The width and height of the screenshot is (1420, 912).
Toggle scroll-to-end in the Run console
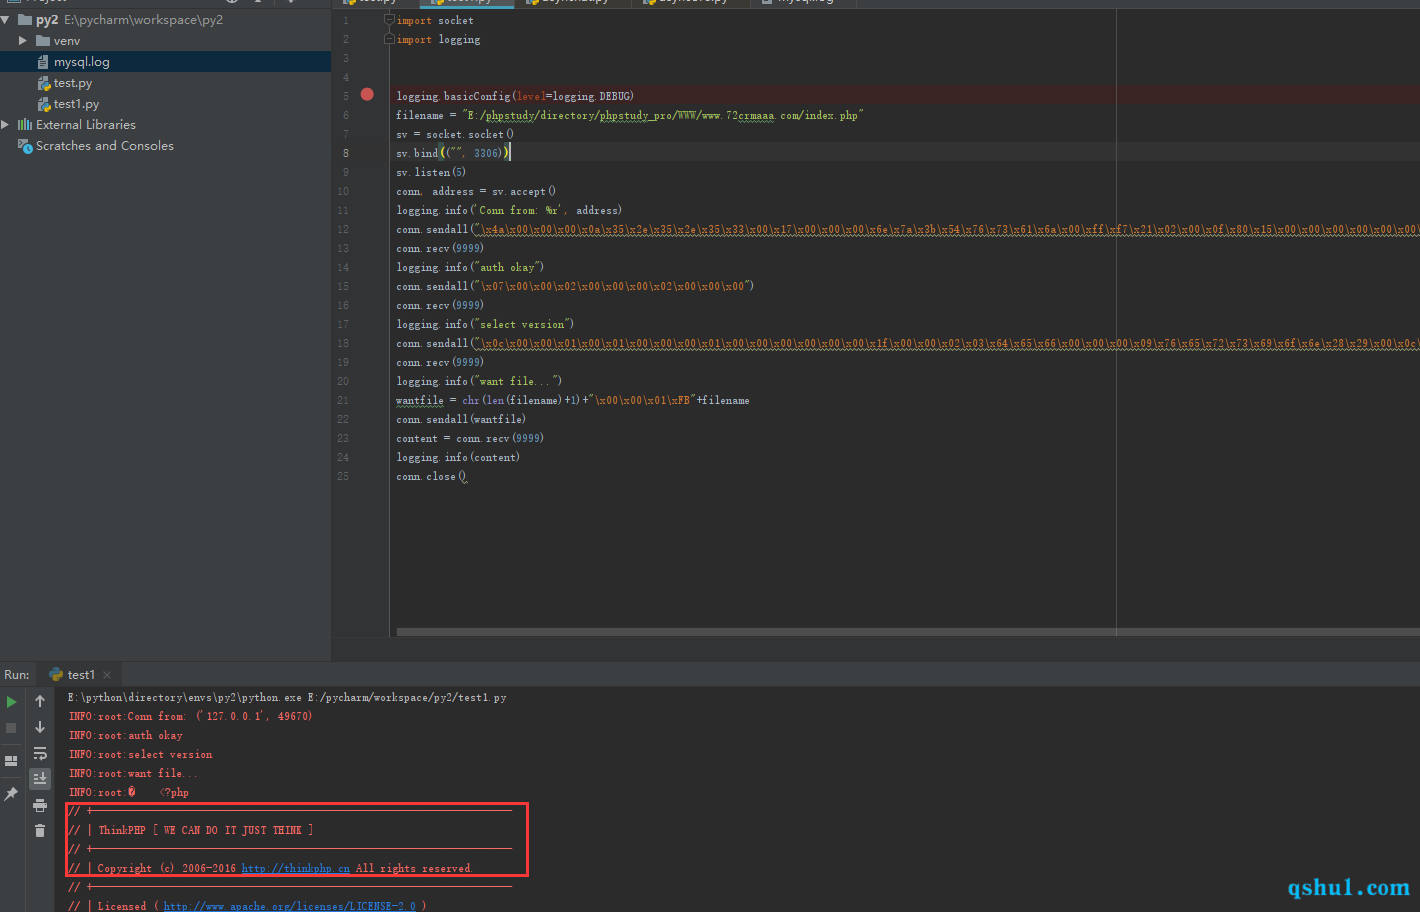(40, 778)
